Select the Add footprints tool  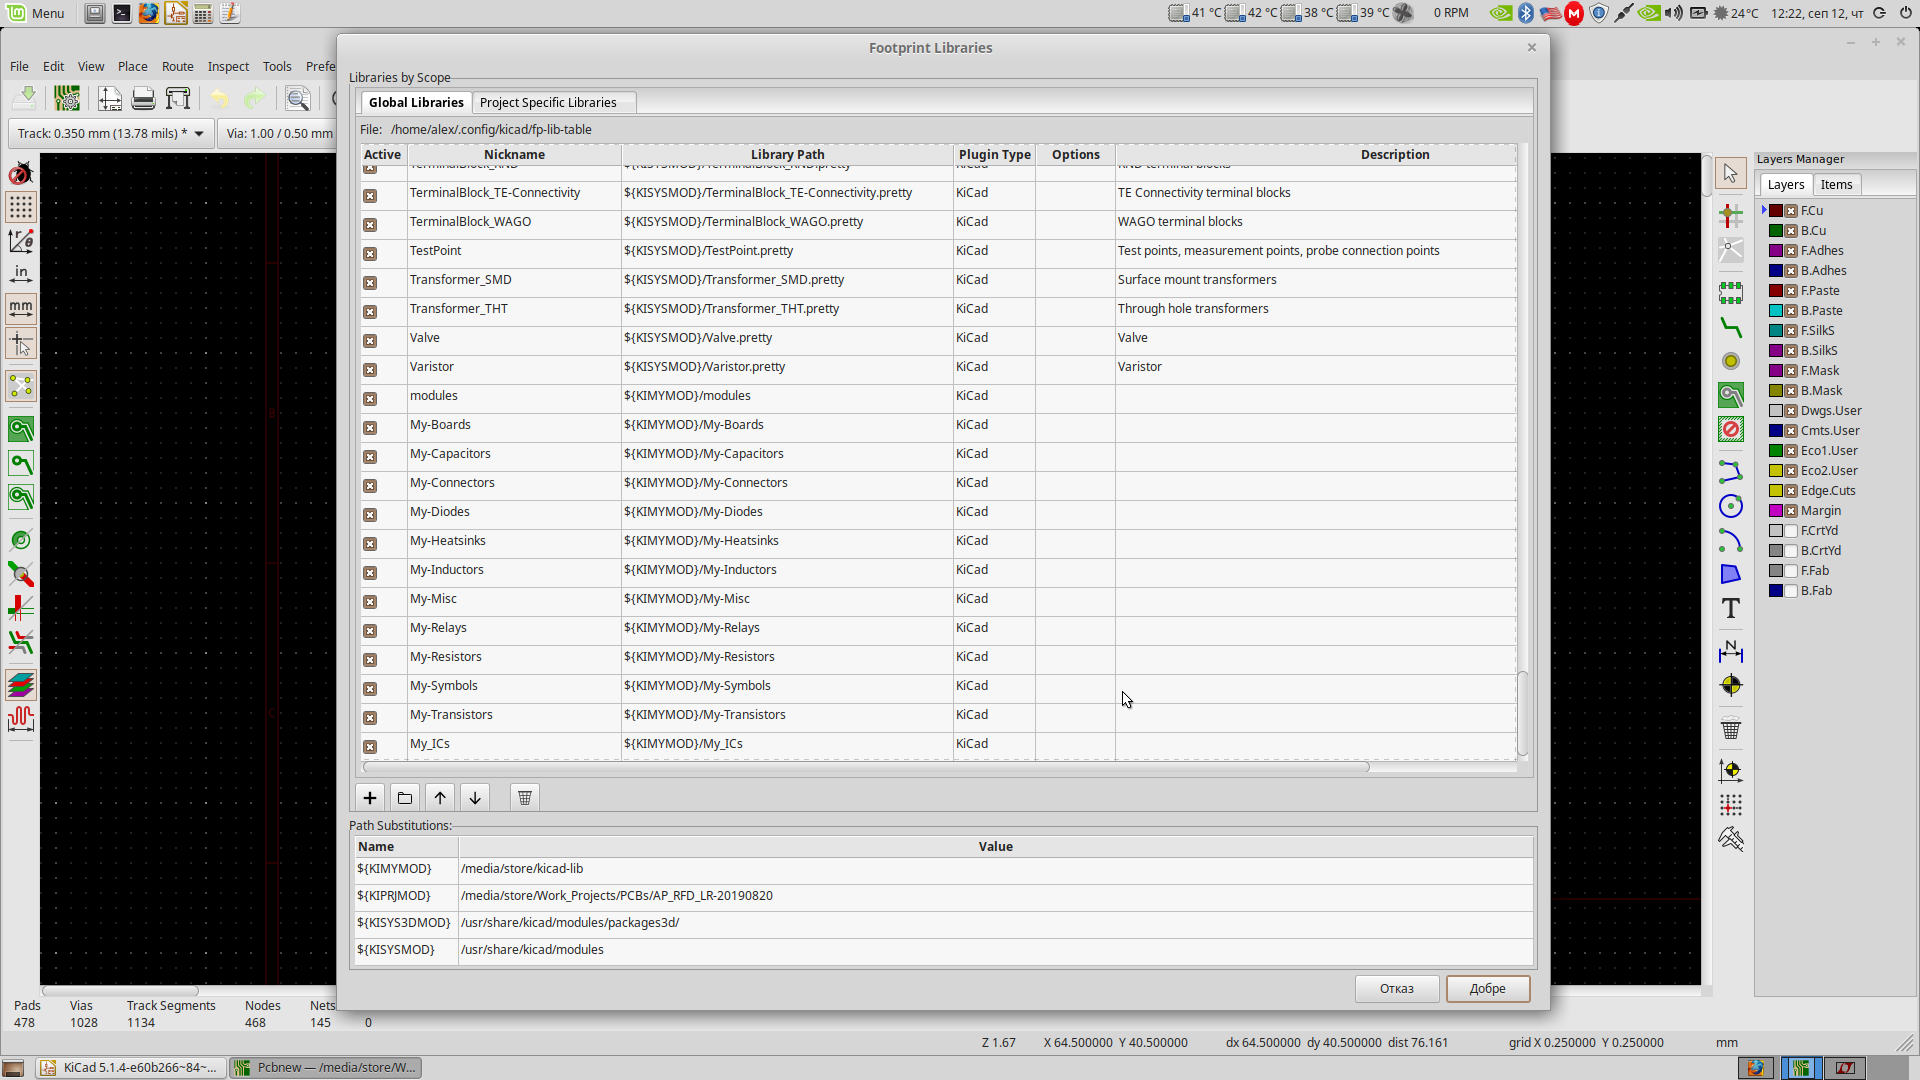pos(1731,293)
